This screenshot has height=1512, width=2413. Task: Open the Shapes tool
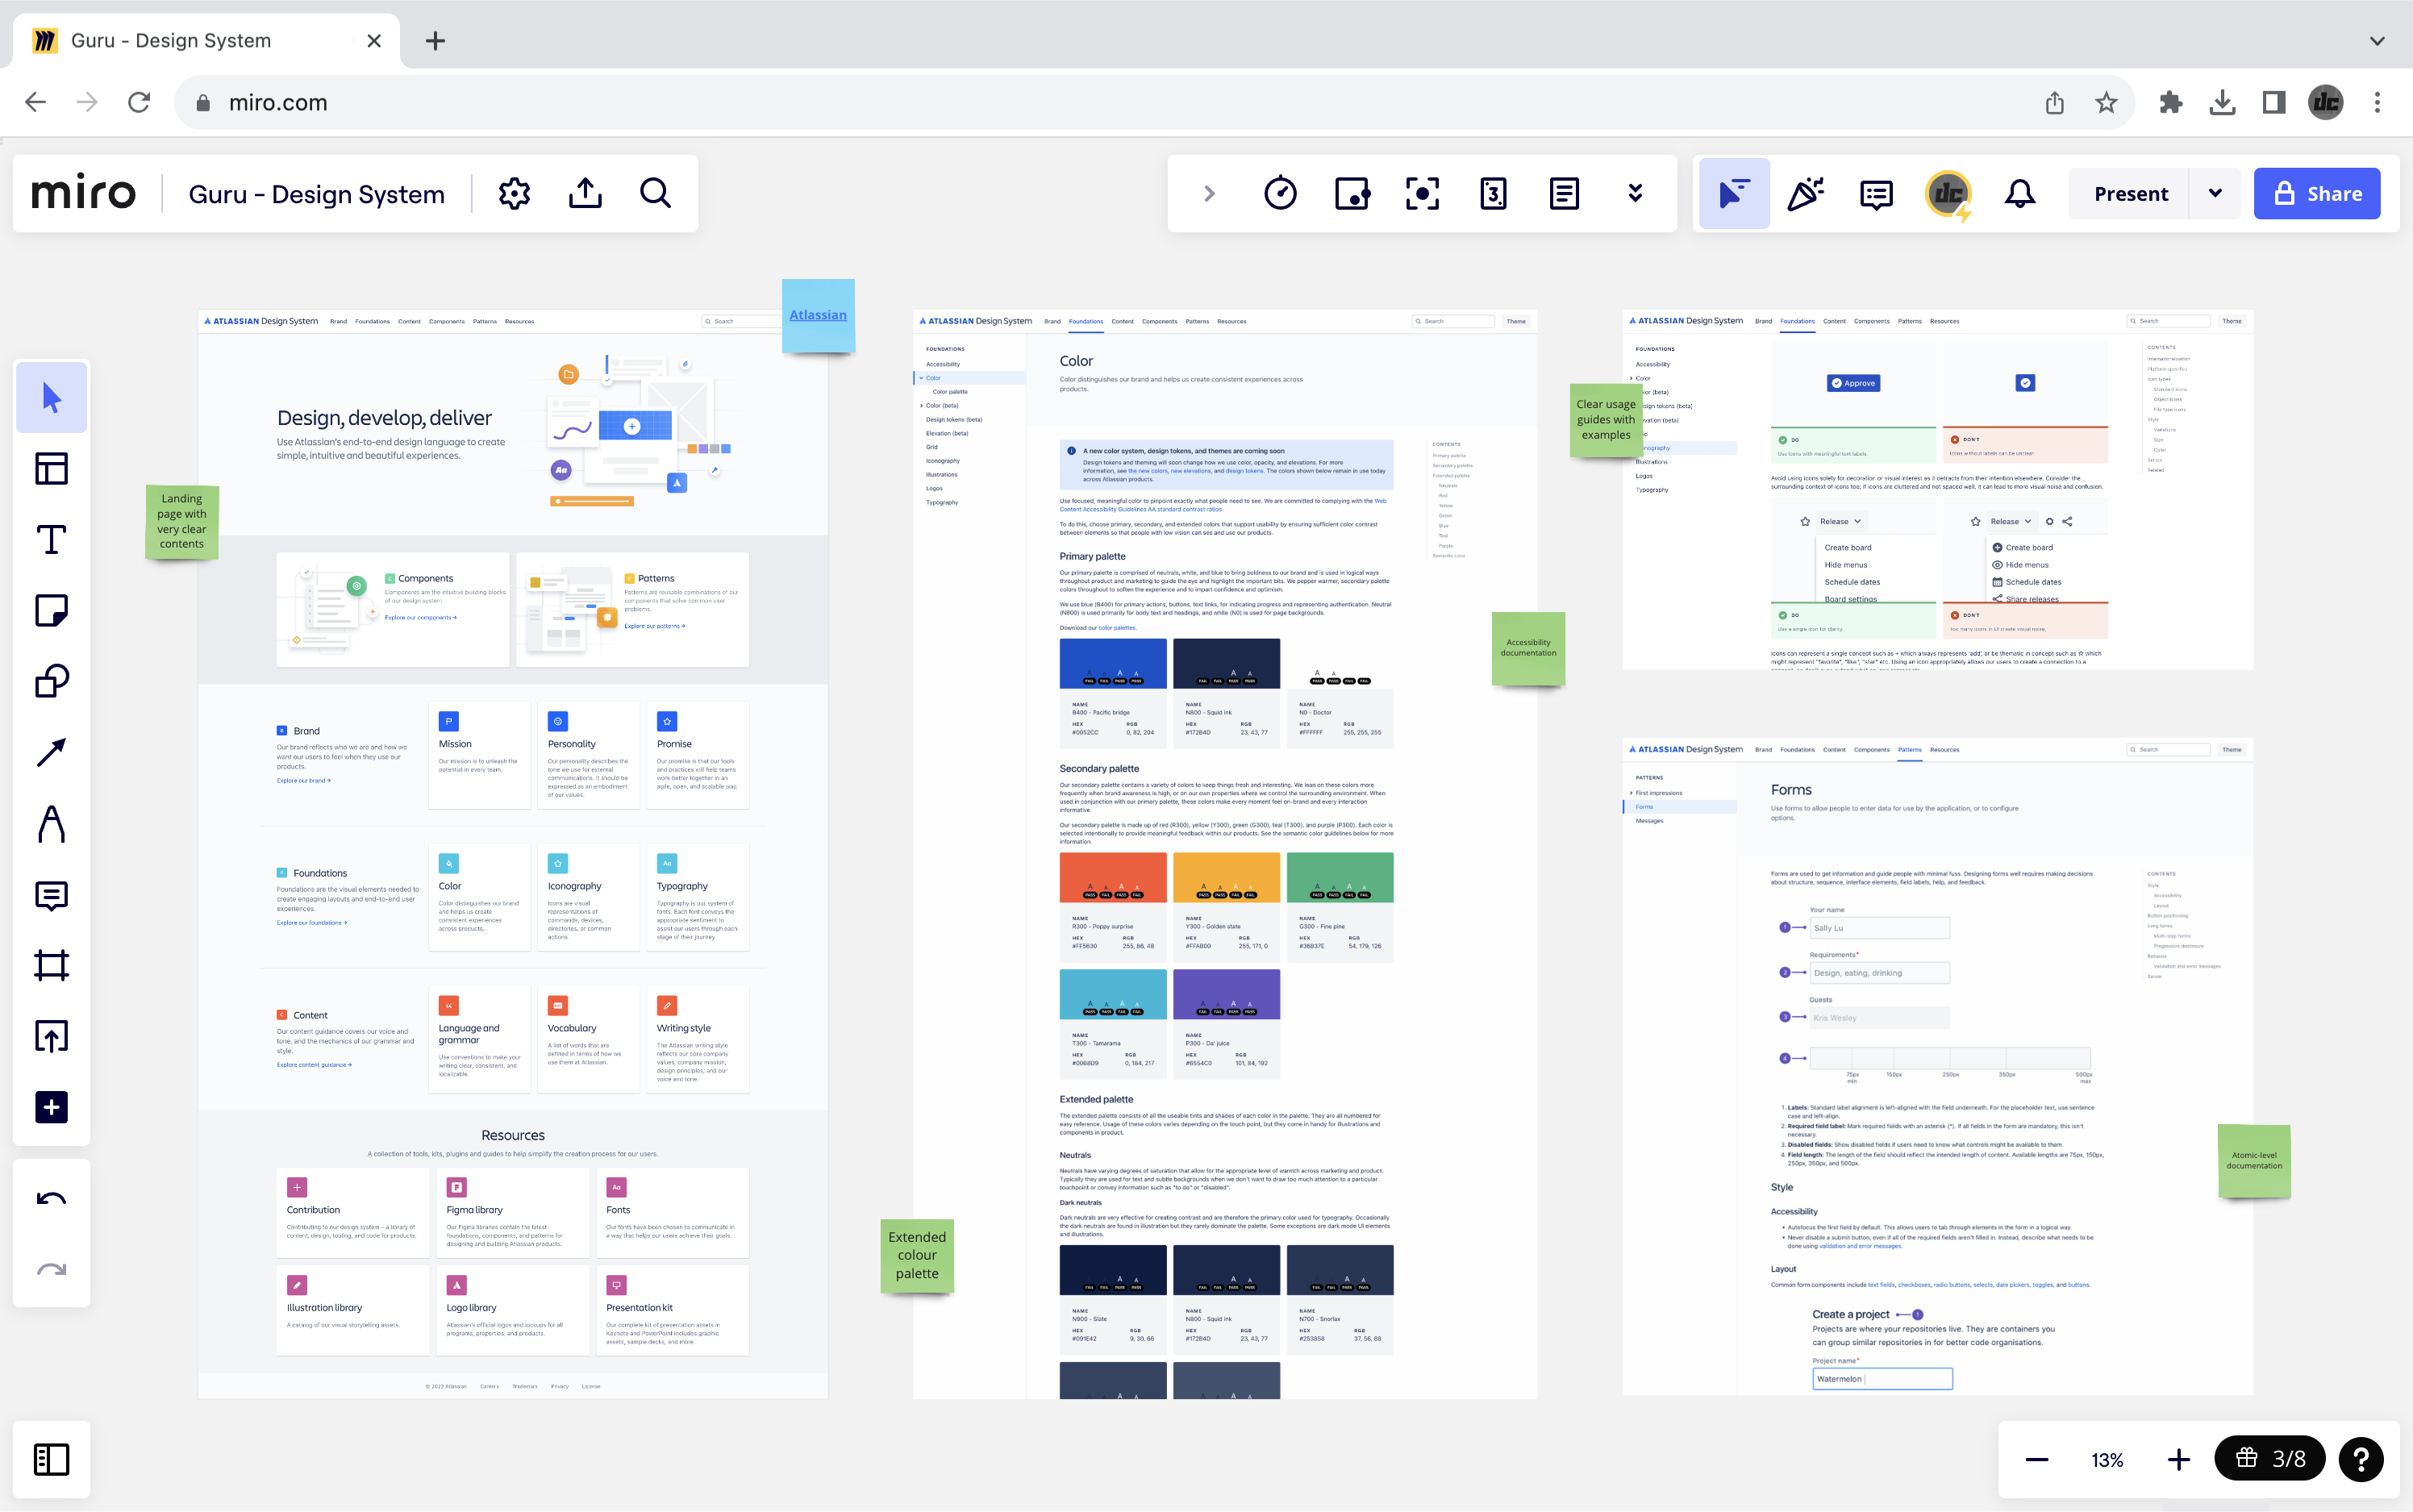[x=52, y=681]
